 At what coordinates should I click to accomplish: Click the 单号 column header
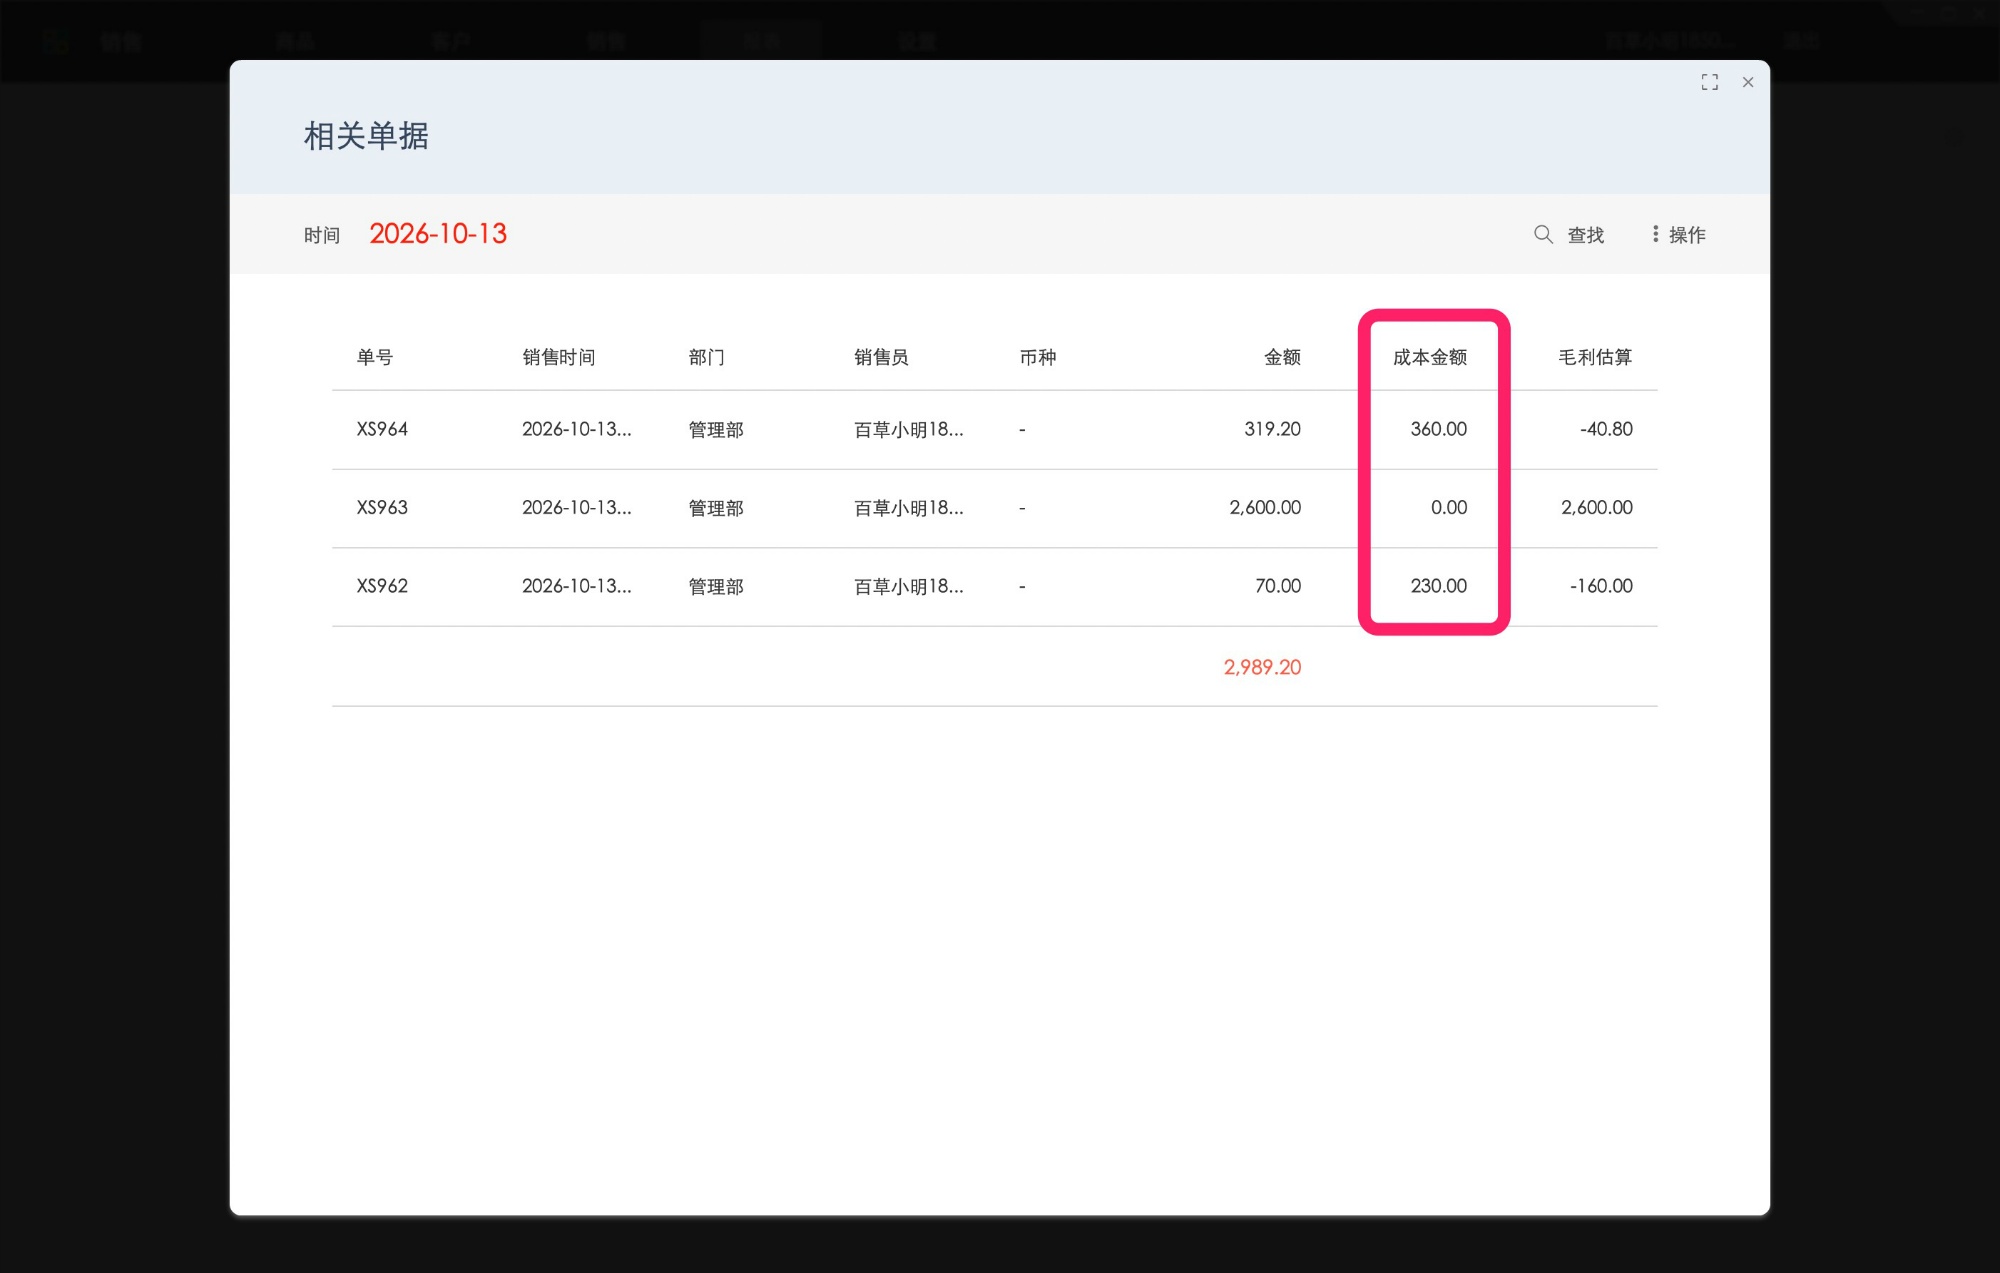pos(375,357)
